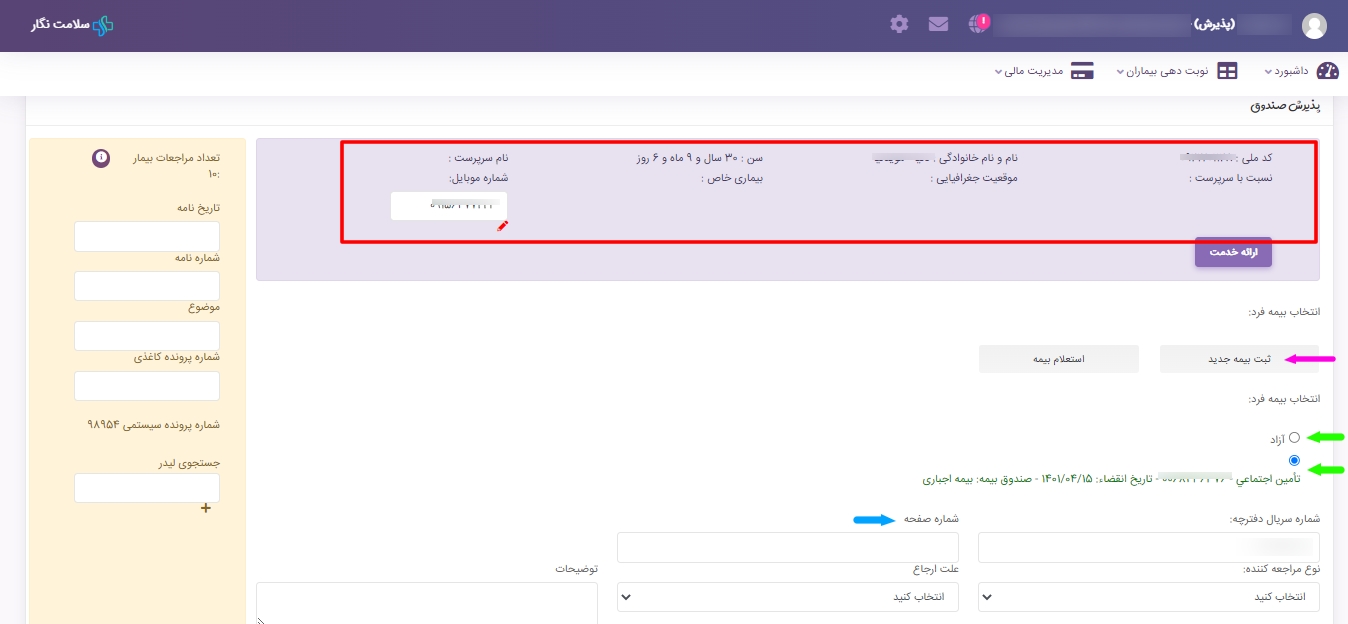Click the استعلام بیمه button
This screenshot has width=1348, height=624.
tap(1058, 359)
